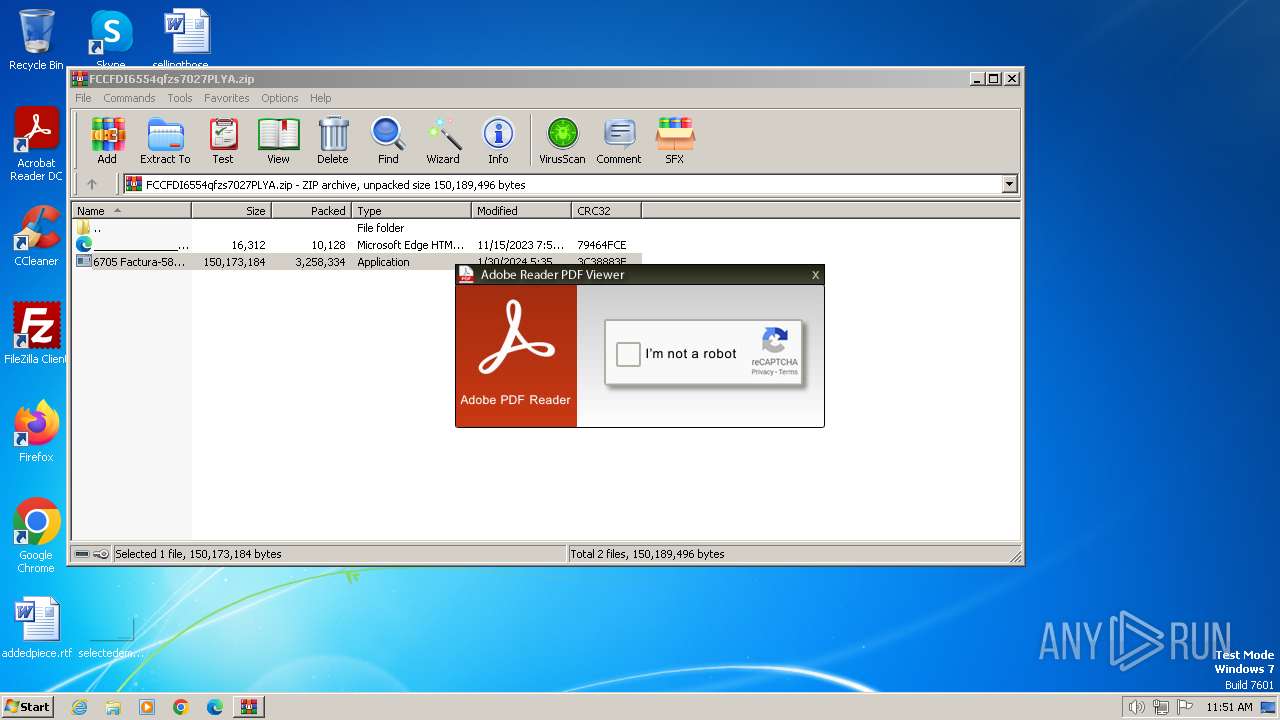
Task: Show archive Info
Action: (498, 140)
